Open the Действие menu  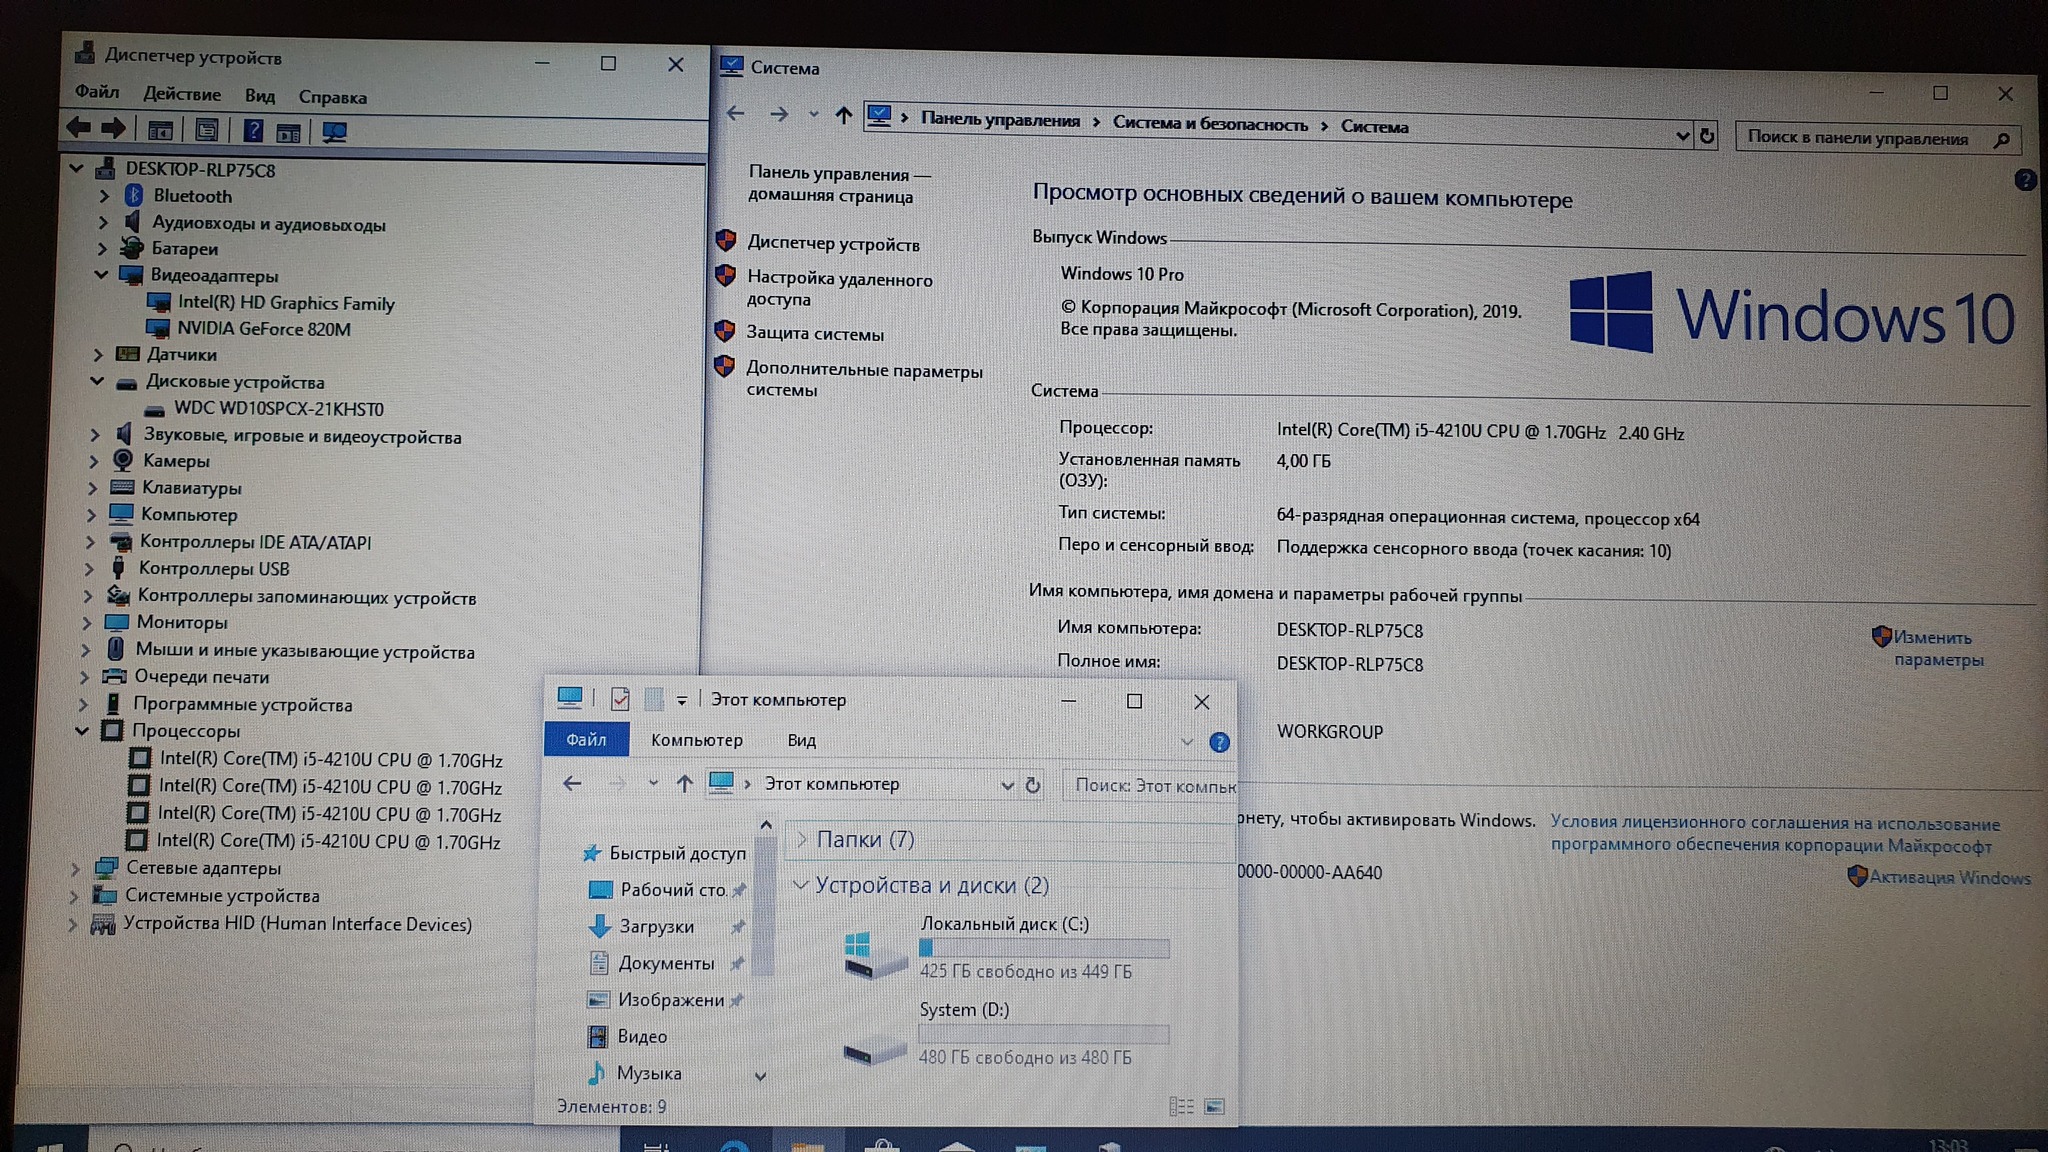point(181,94)
